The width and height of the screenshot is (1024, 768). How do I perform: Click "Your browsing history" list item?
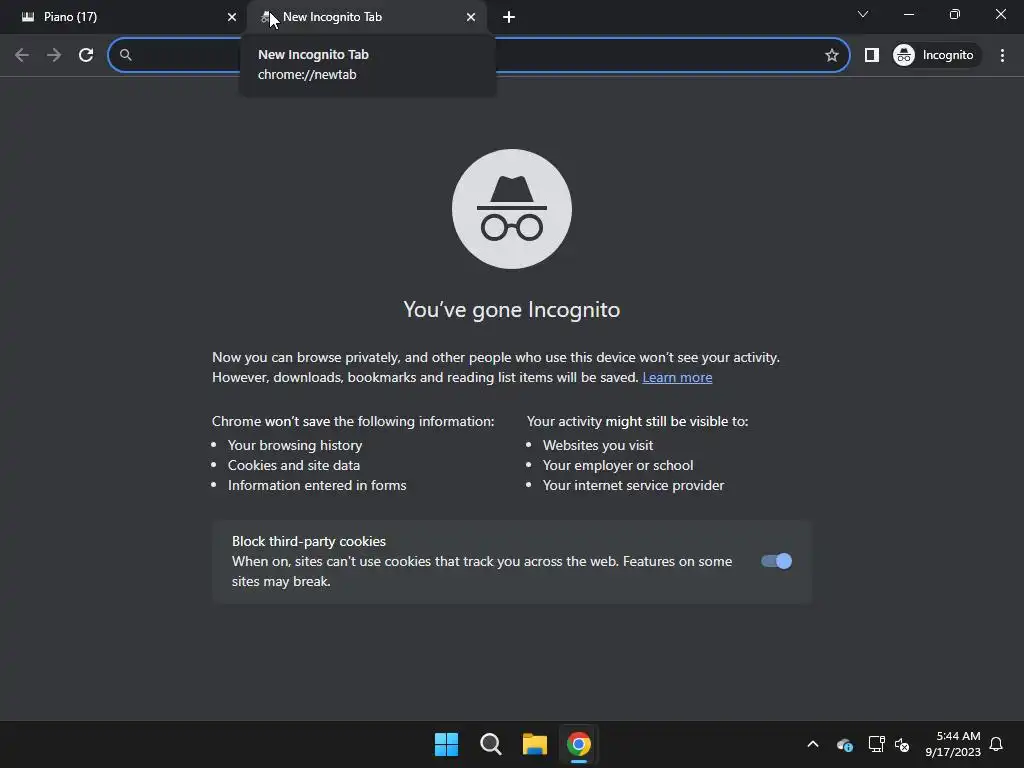click(x=295, y=445)
